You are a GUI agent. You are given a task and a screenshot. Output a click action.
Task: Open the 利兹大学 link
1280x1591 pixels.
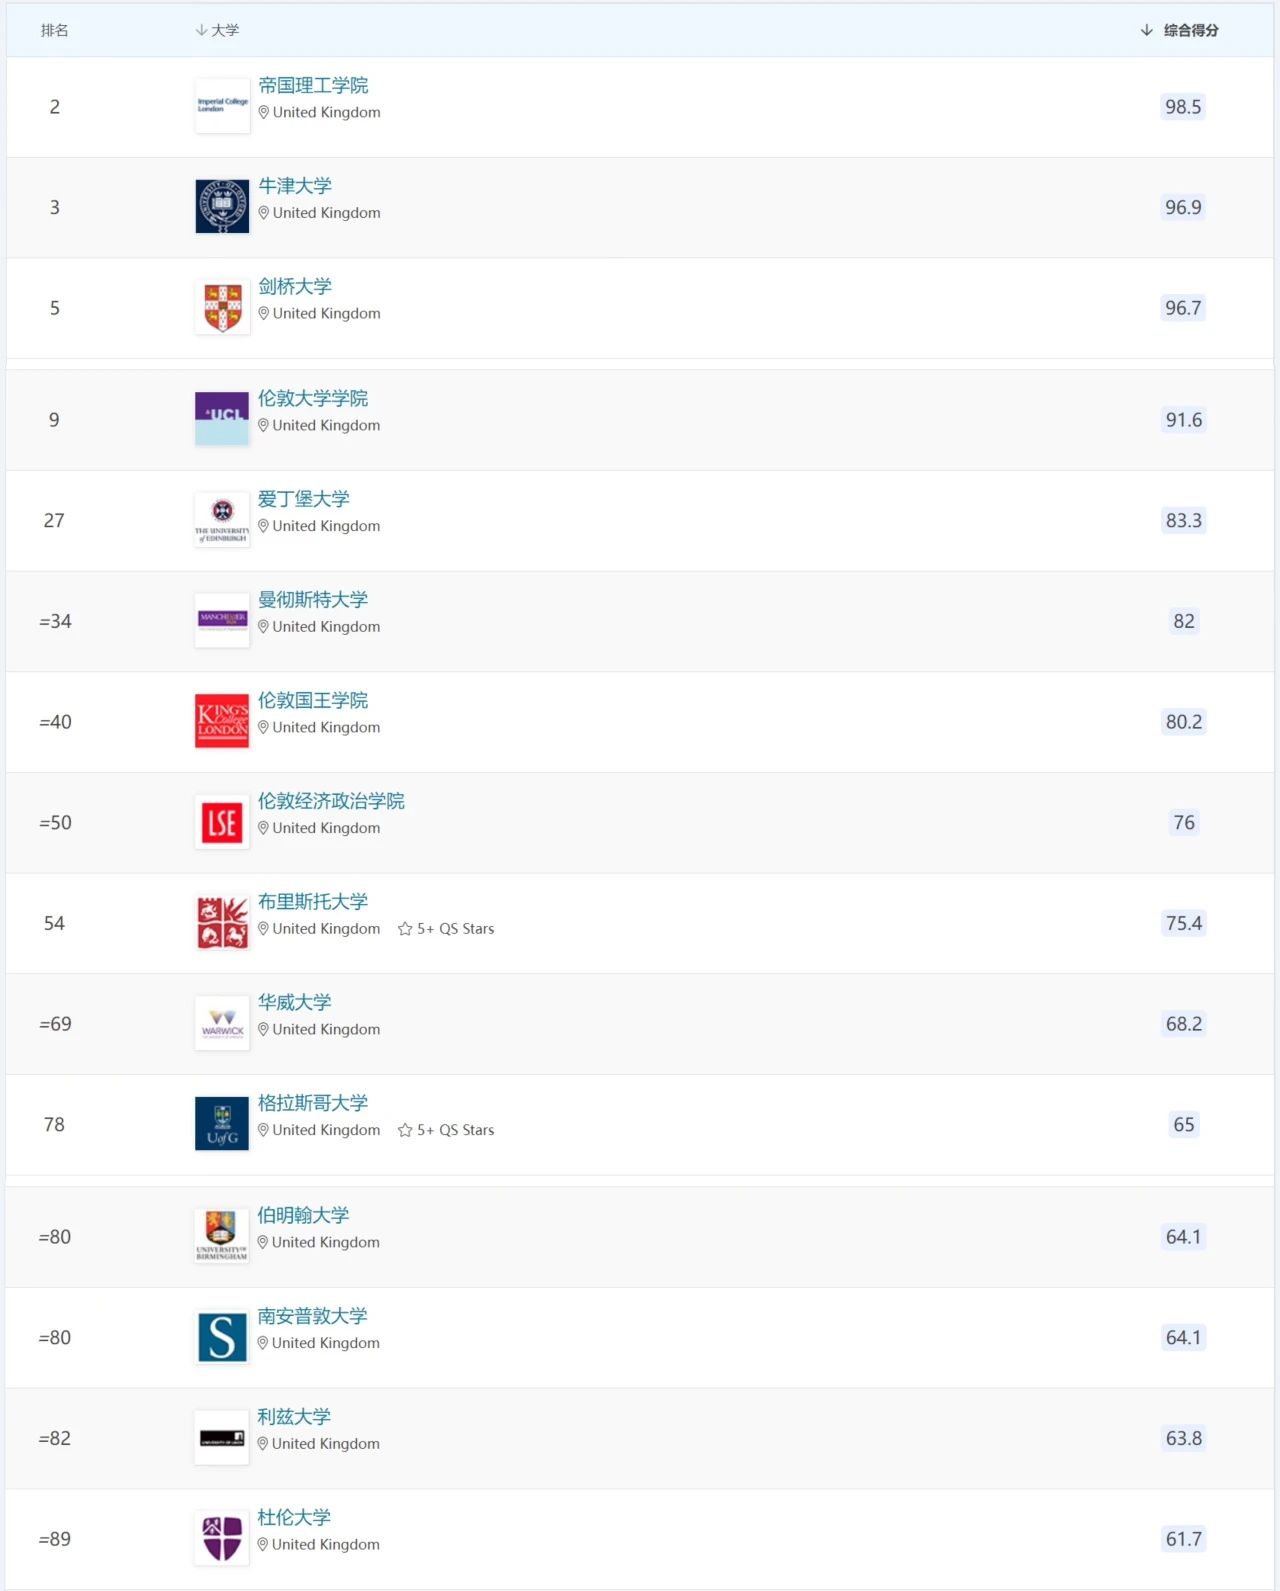click(x=294, y=1416)
